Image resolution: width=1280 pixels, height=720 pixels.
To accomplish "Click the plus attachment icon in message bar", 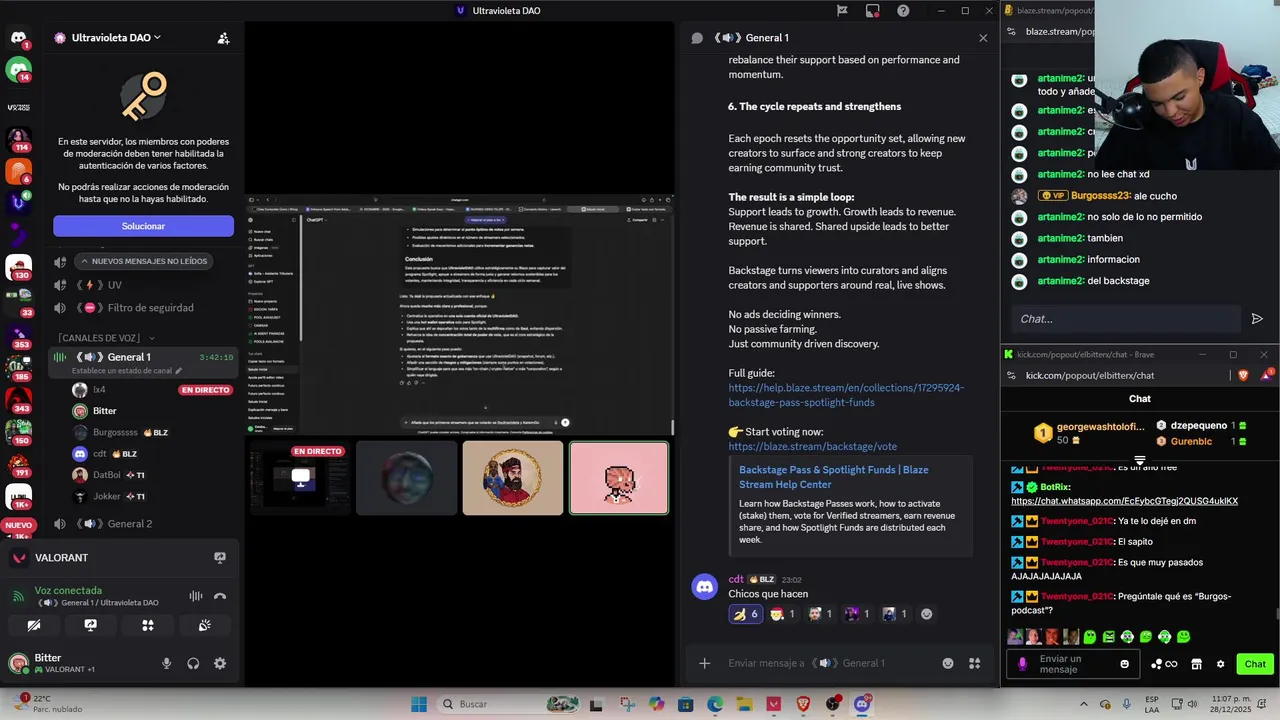I will tap(704, 663).
